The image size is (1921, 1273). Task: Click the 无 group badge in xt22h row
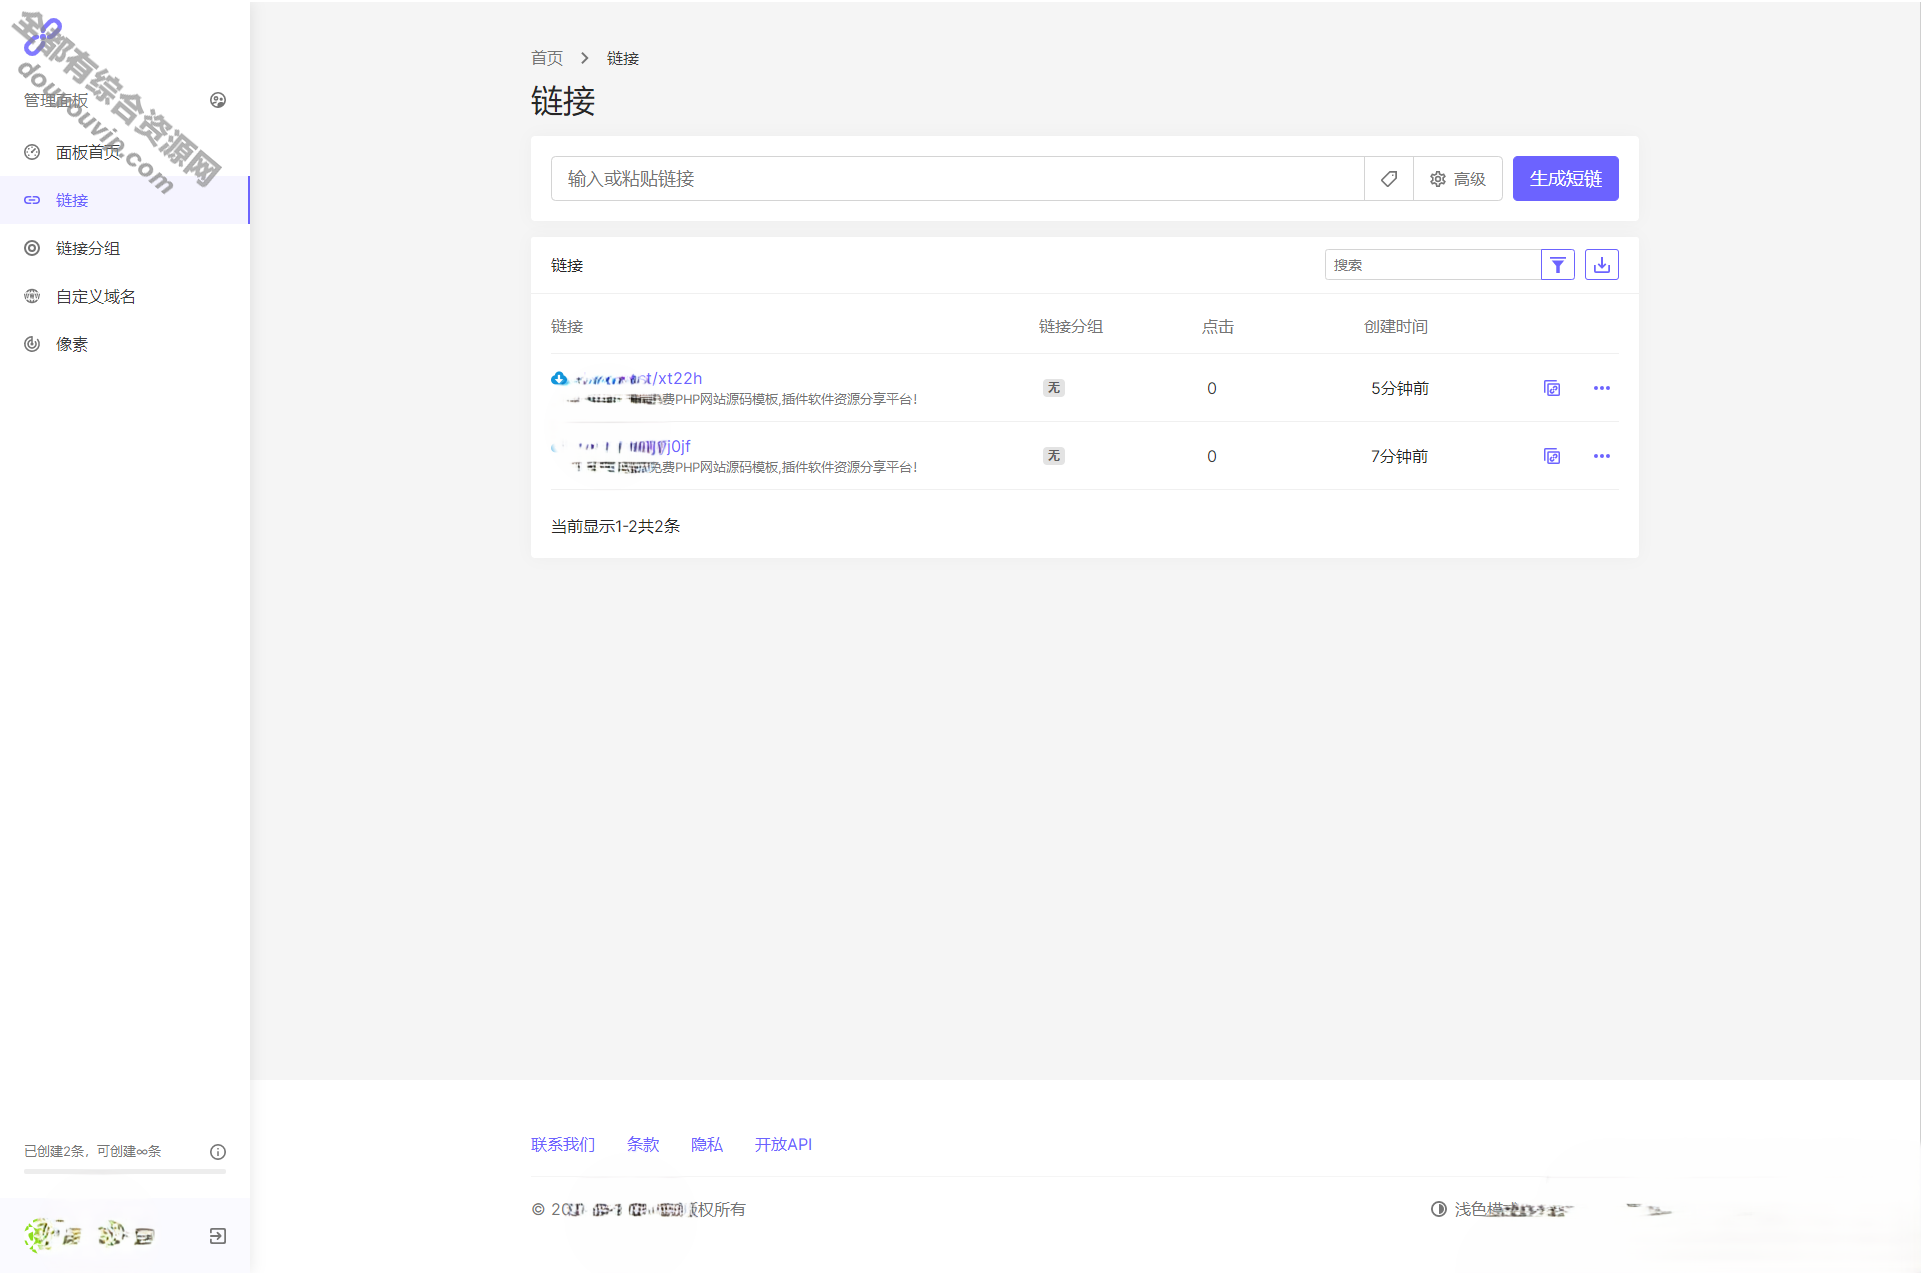[1054, 388]
